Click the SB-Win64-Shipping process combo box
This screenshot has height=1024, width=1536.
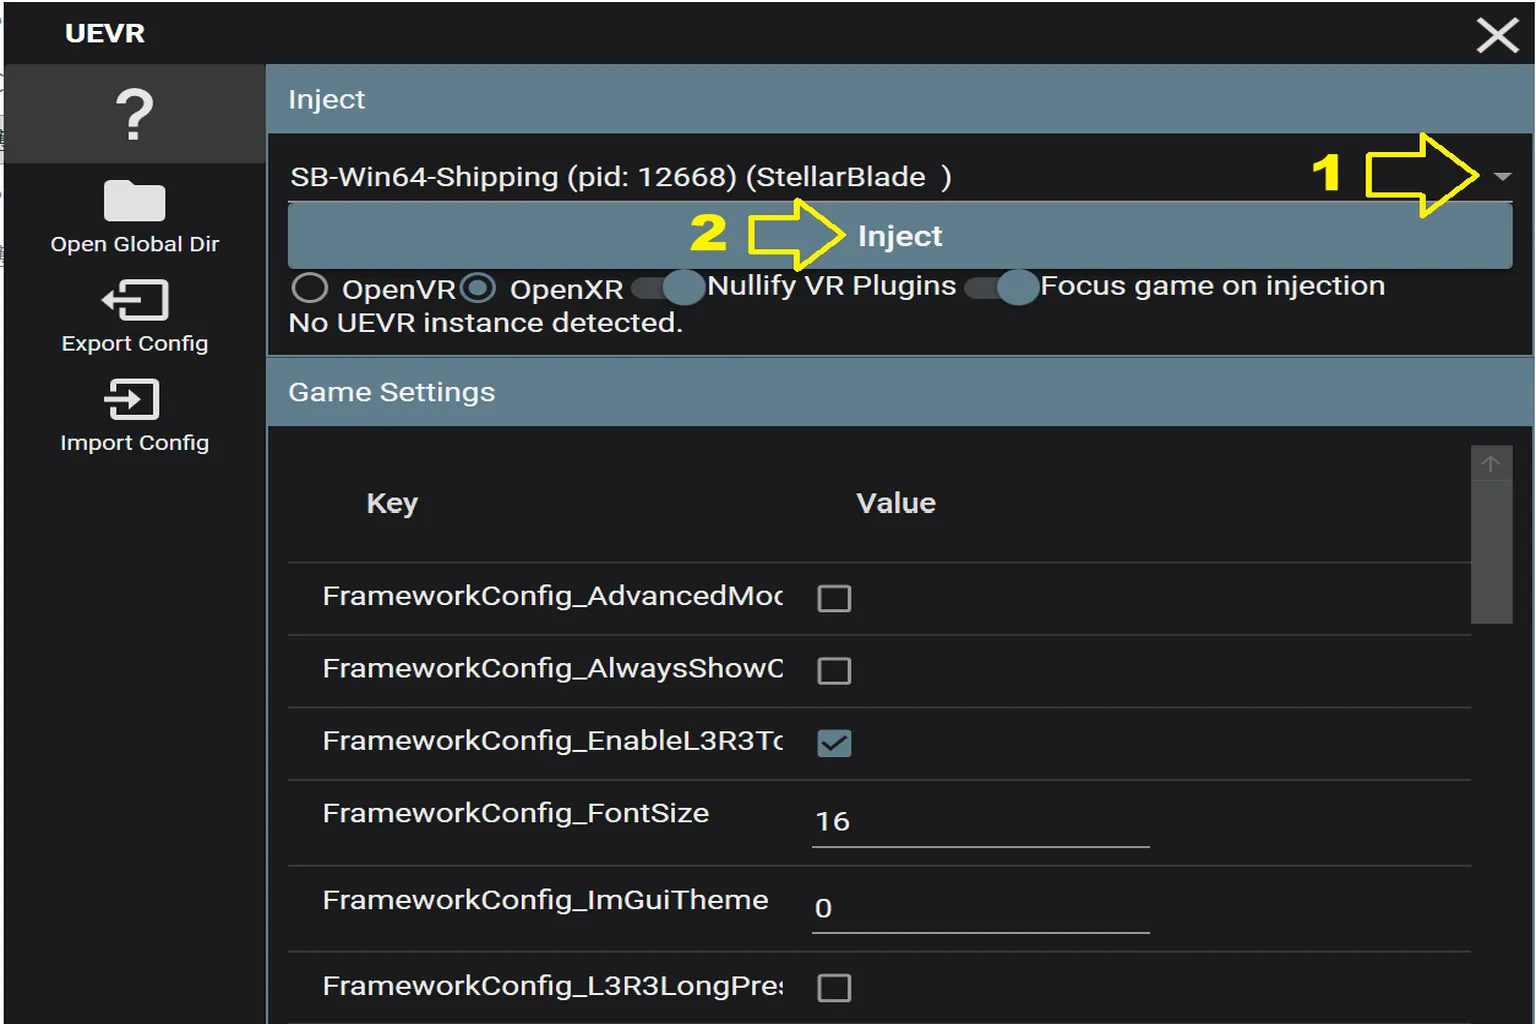click(x=900, y=177)
